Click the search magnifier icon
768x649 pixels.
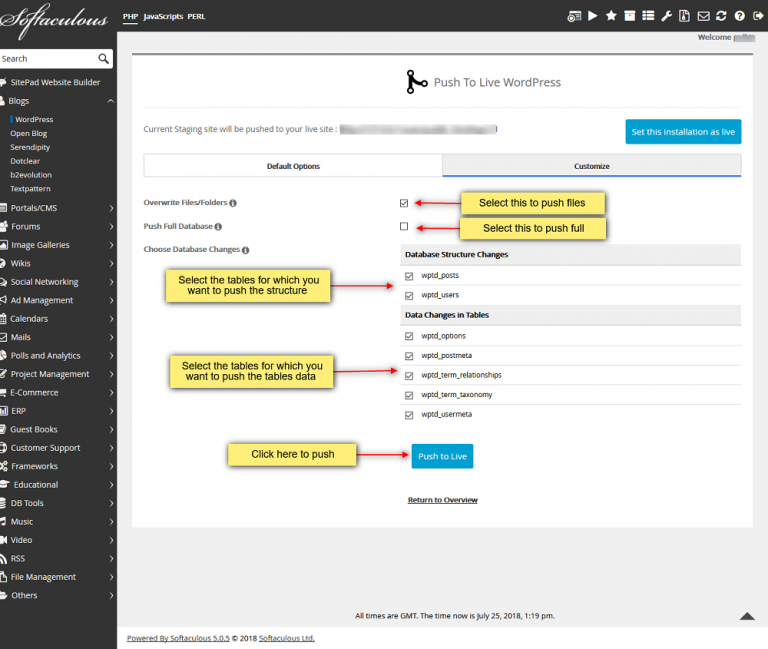[104, 59]
